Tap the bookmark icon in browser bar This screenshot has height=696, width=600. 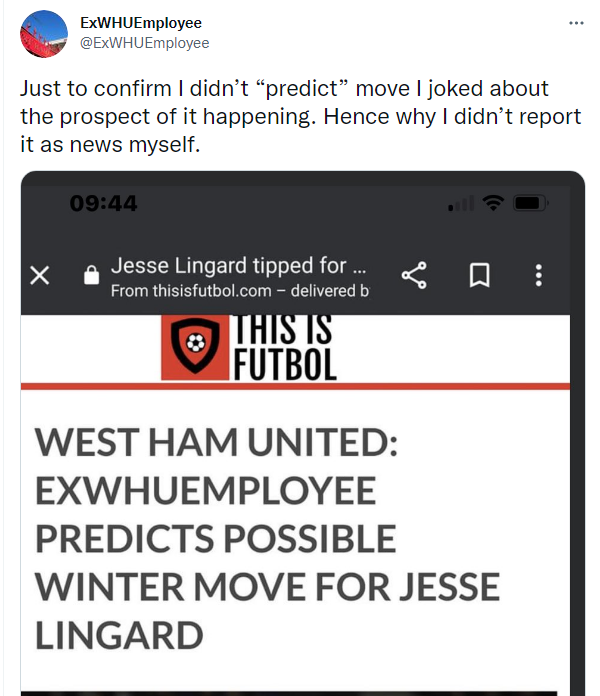coord(480,275)
